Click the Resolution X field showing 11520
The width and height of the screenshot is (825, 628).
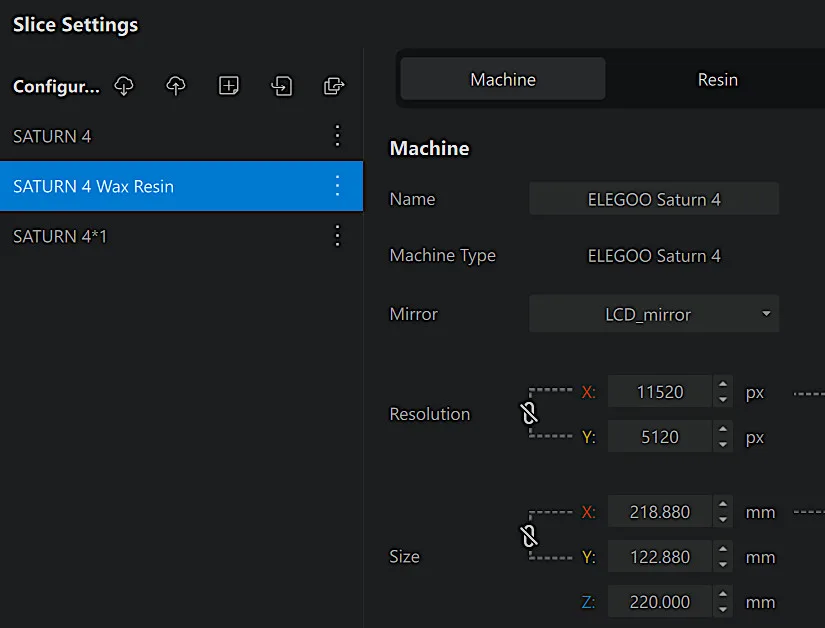coord(660,392)
